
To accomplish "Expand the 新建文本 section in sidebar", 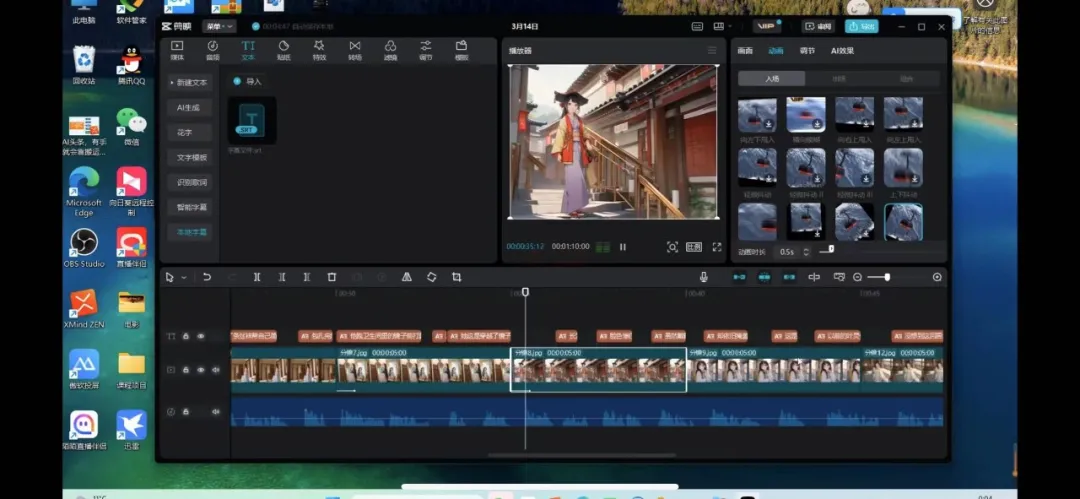I will [x=189, y=82].
